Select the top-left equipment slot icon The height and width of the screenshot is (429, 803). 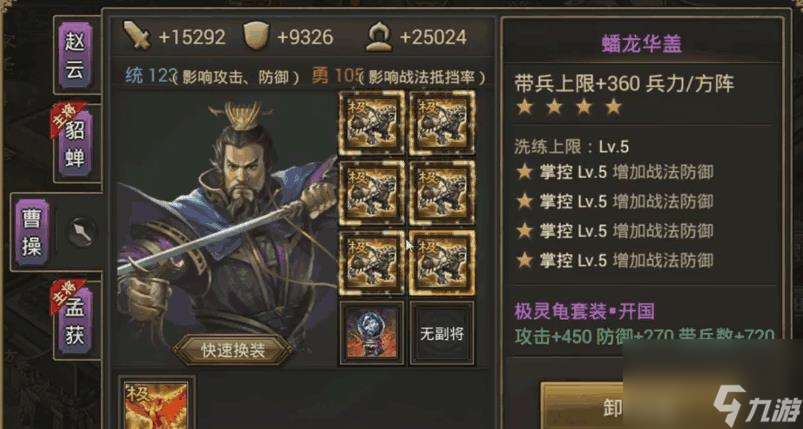(x=372, y=123)
